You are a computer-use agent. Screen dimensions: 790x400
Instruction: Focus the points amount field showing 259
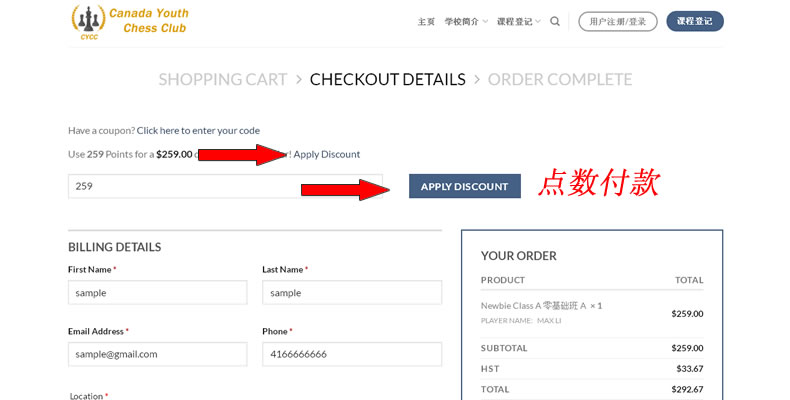(x=225, y=186)
